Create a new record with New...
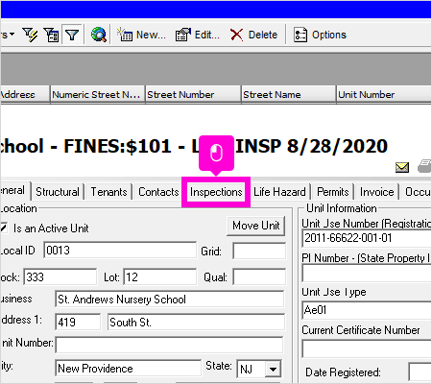 141,35
